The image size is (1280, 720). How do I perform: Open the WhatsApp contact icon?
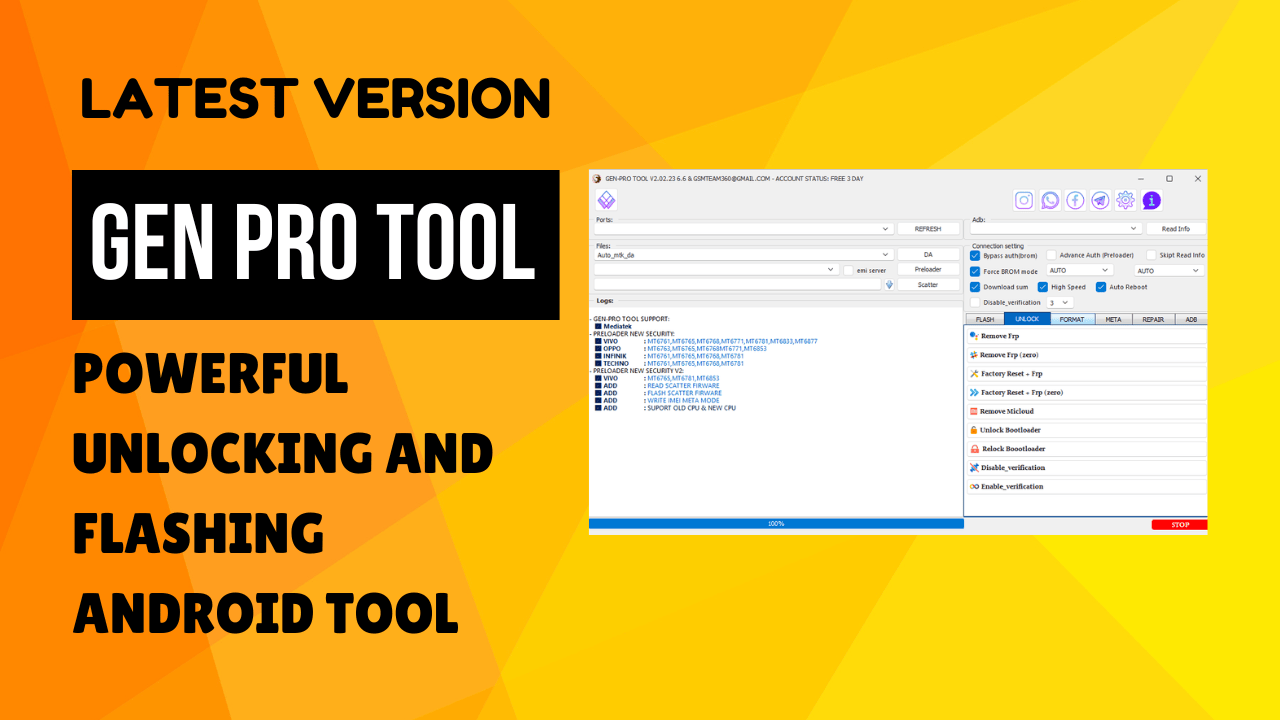[1049, 200]
